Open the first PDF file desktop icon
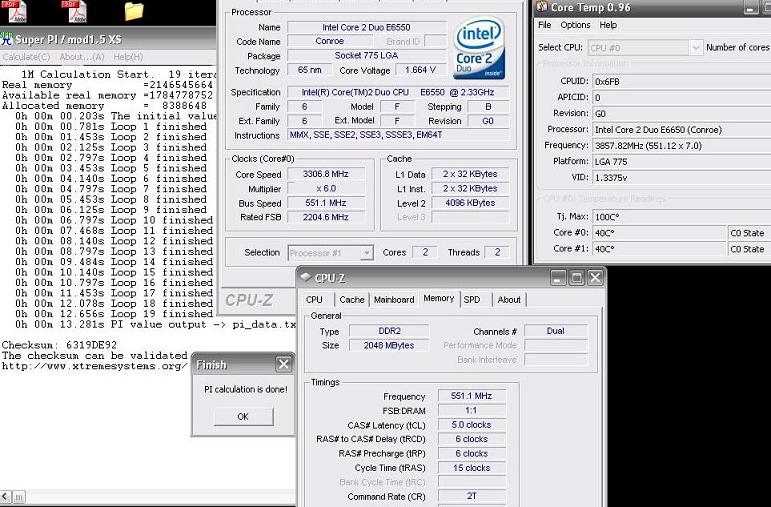The height and width of the screenshot is (507, 771). [x=17, y=12]
